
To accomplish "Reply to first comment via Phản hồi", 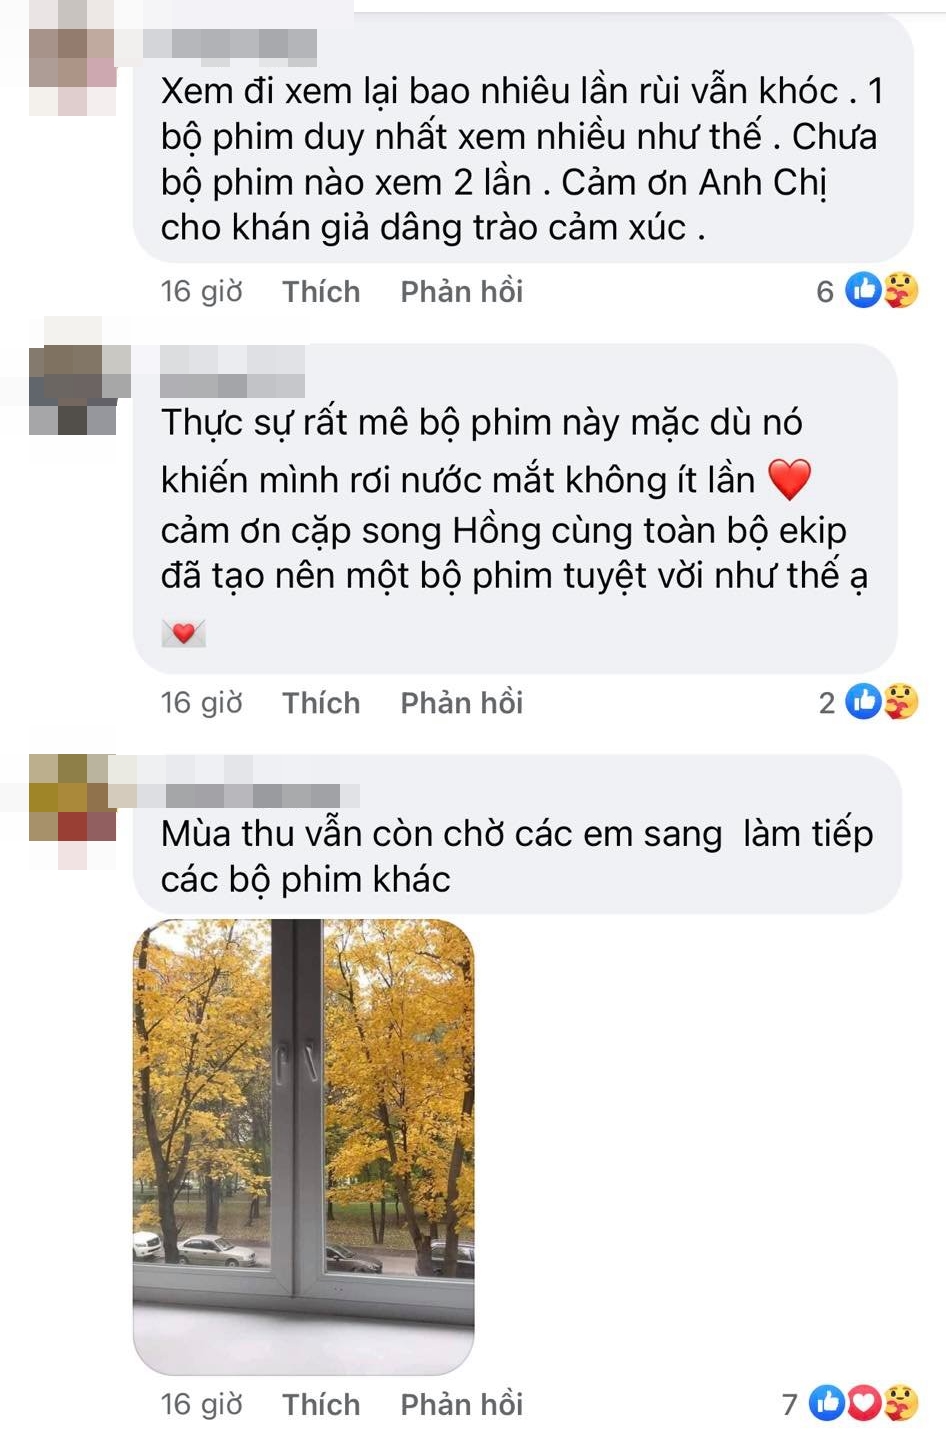I will pyautogui.click(x=461, y=292).
